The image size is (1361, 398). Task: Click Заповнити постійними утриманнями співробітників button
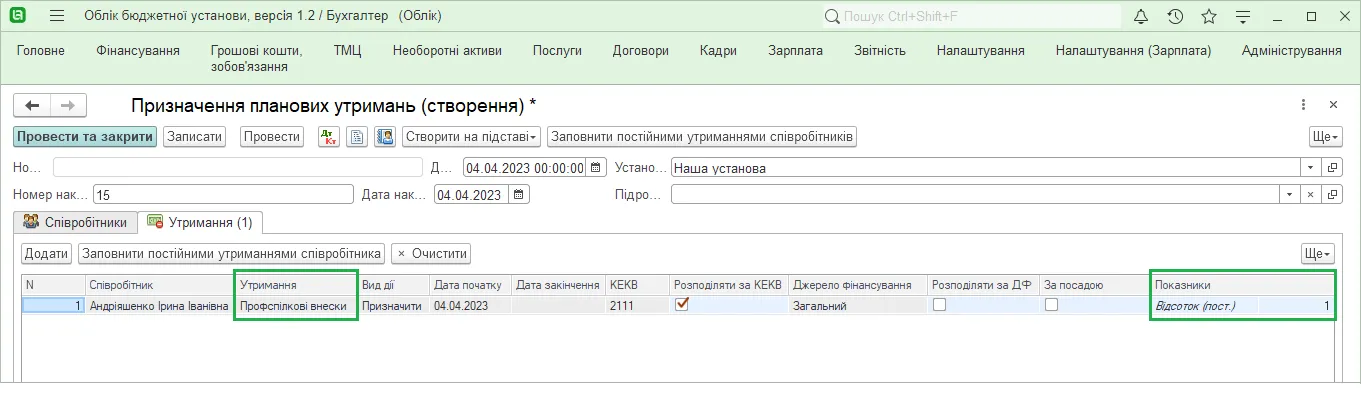click(702, 137)
